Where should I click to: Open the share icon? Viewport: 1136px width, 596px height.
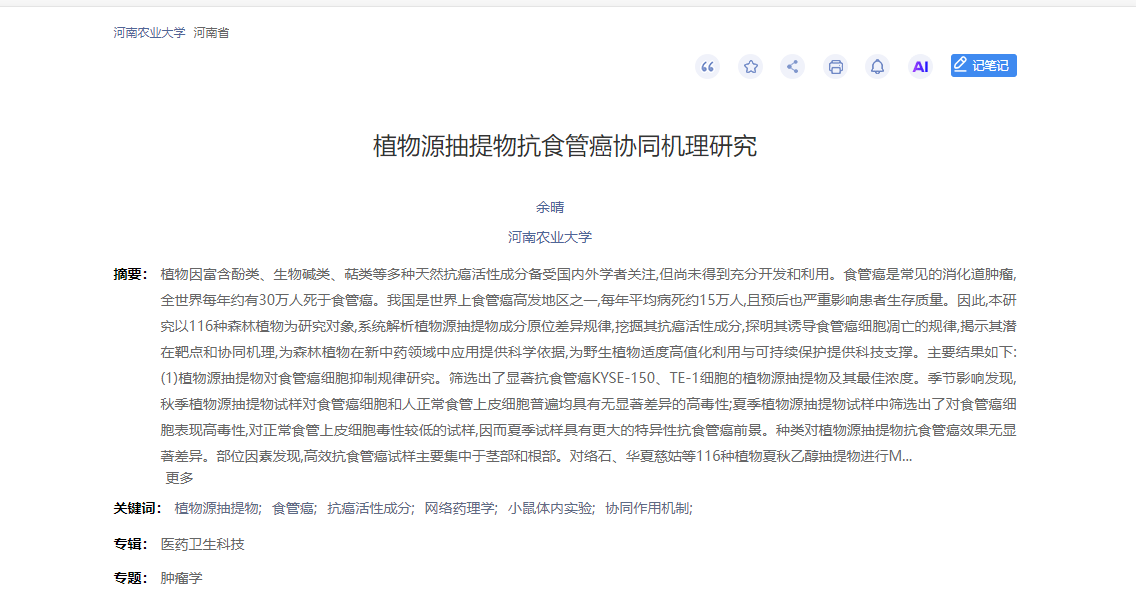[x=793, y=66]
